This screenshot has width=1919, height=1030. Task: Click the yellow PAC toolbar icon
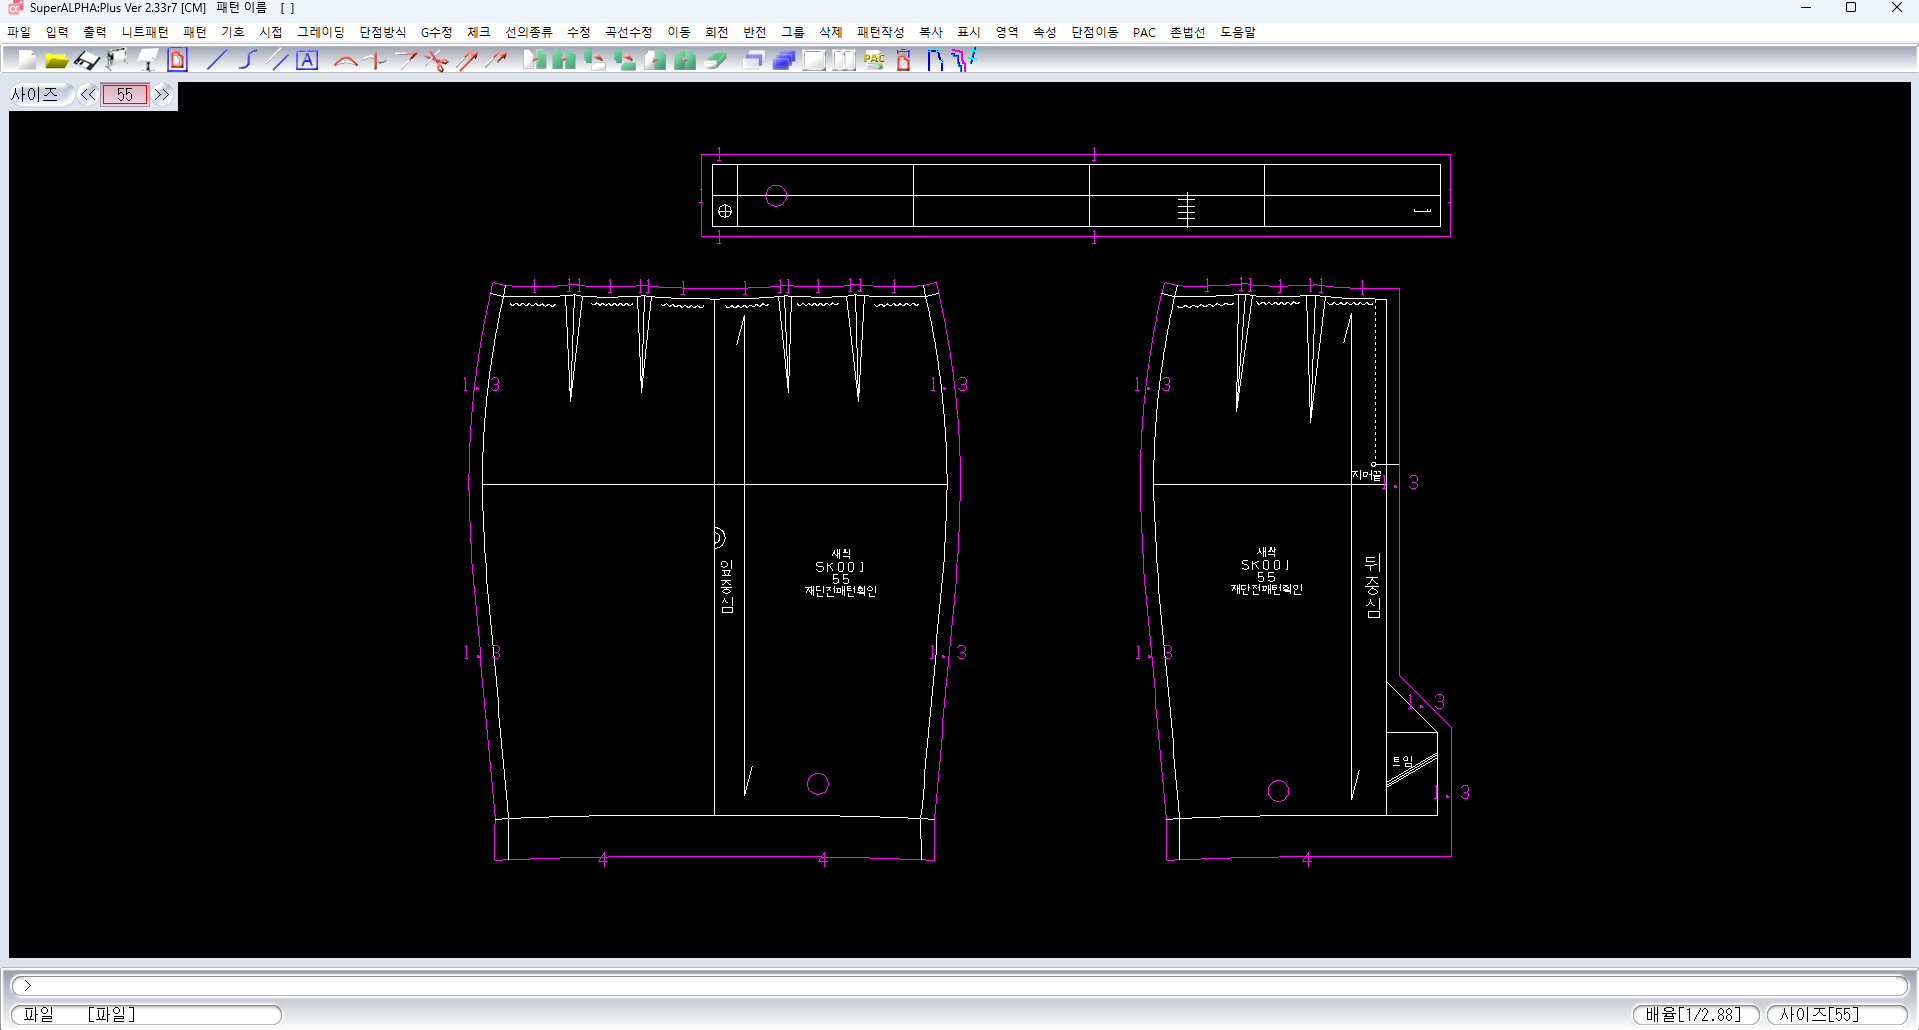click(874, 61)
